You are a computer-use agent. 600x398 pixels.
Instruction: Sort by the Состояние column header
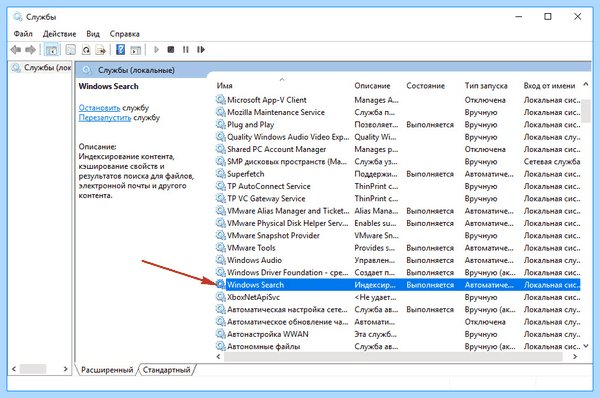(426, 86)
